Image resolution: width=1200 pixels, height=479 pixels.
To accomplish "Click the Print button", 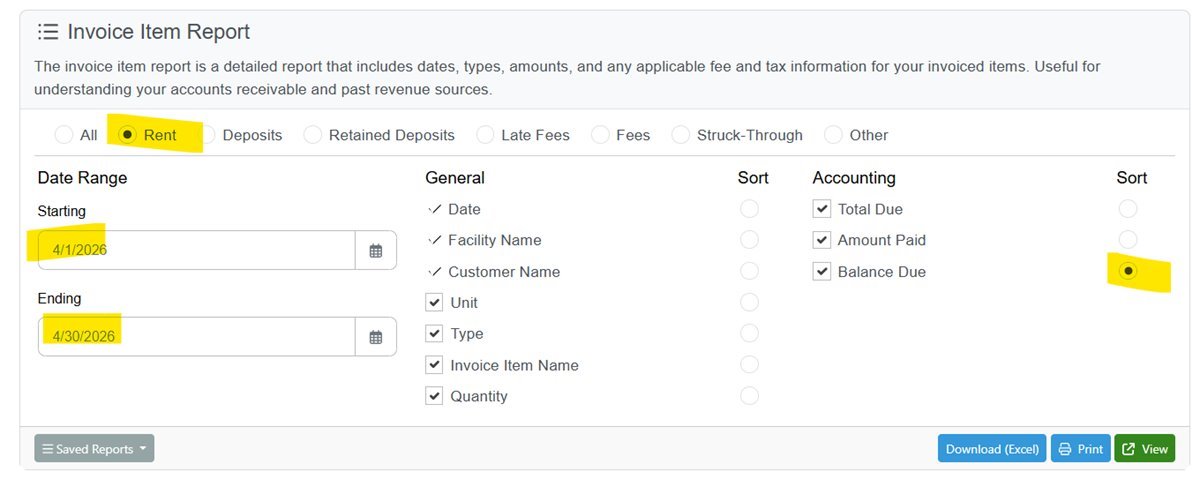I will click(x=1080, y=449).
